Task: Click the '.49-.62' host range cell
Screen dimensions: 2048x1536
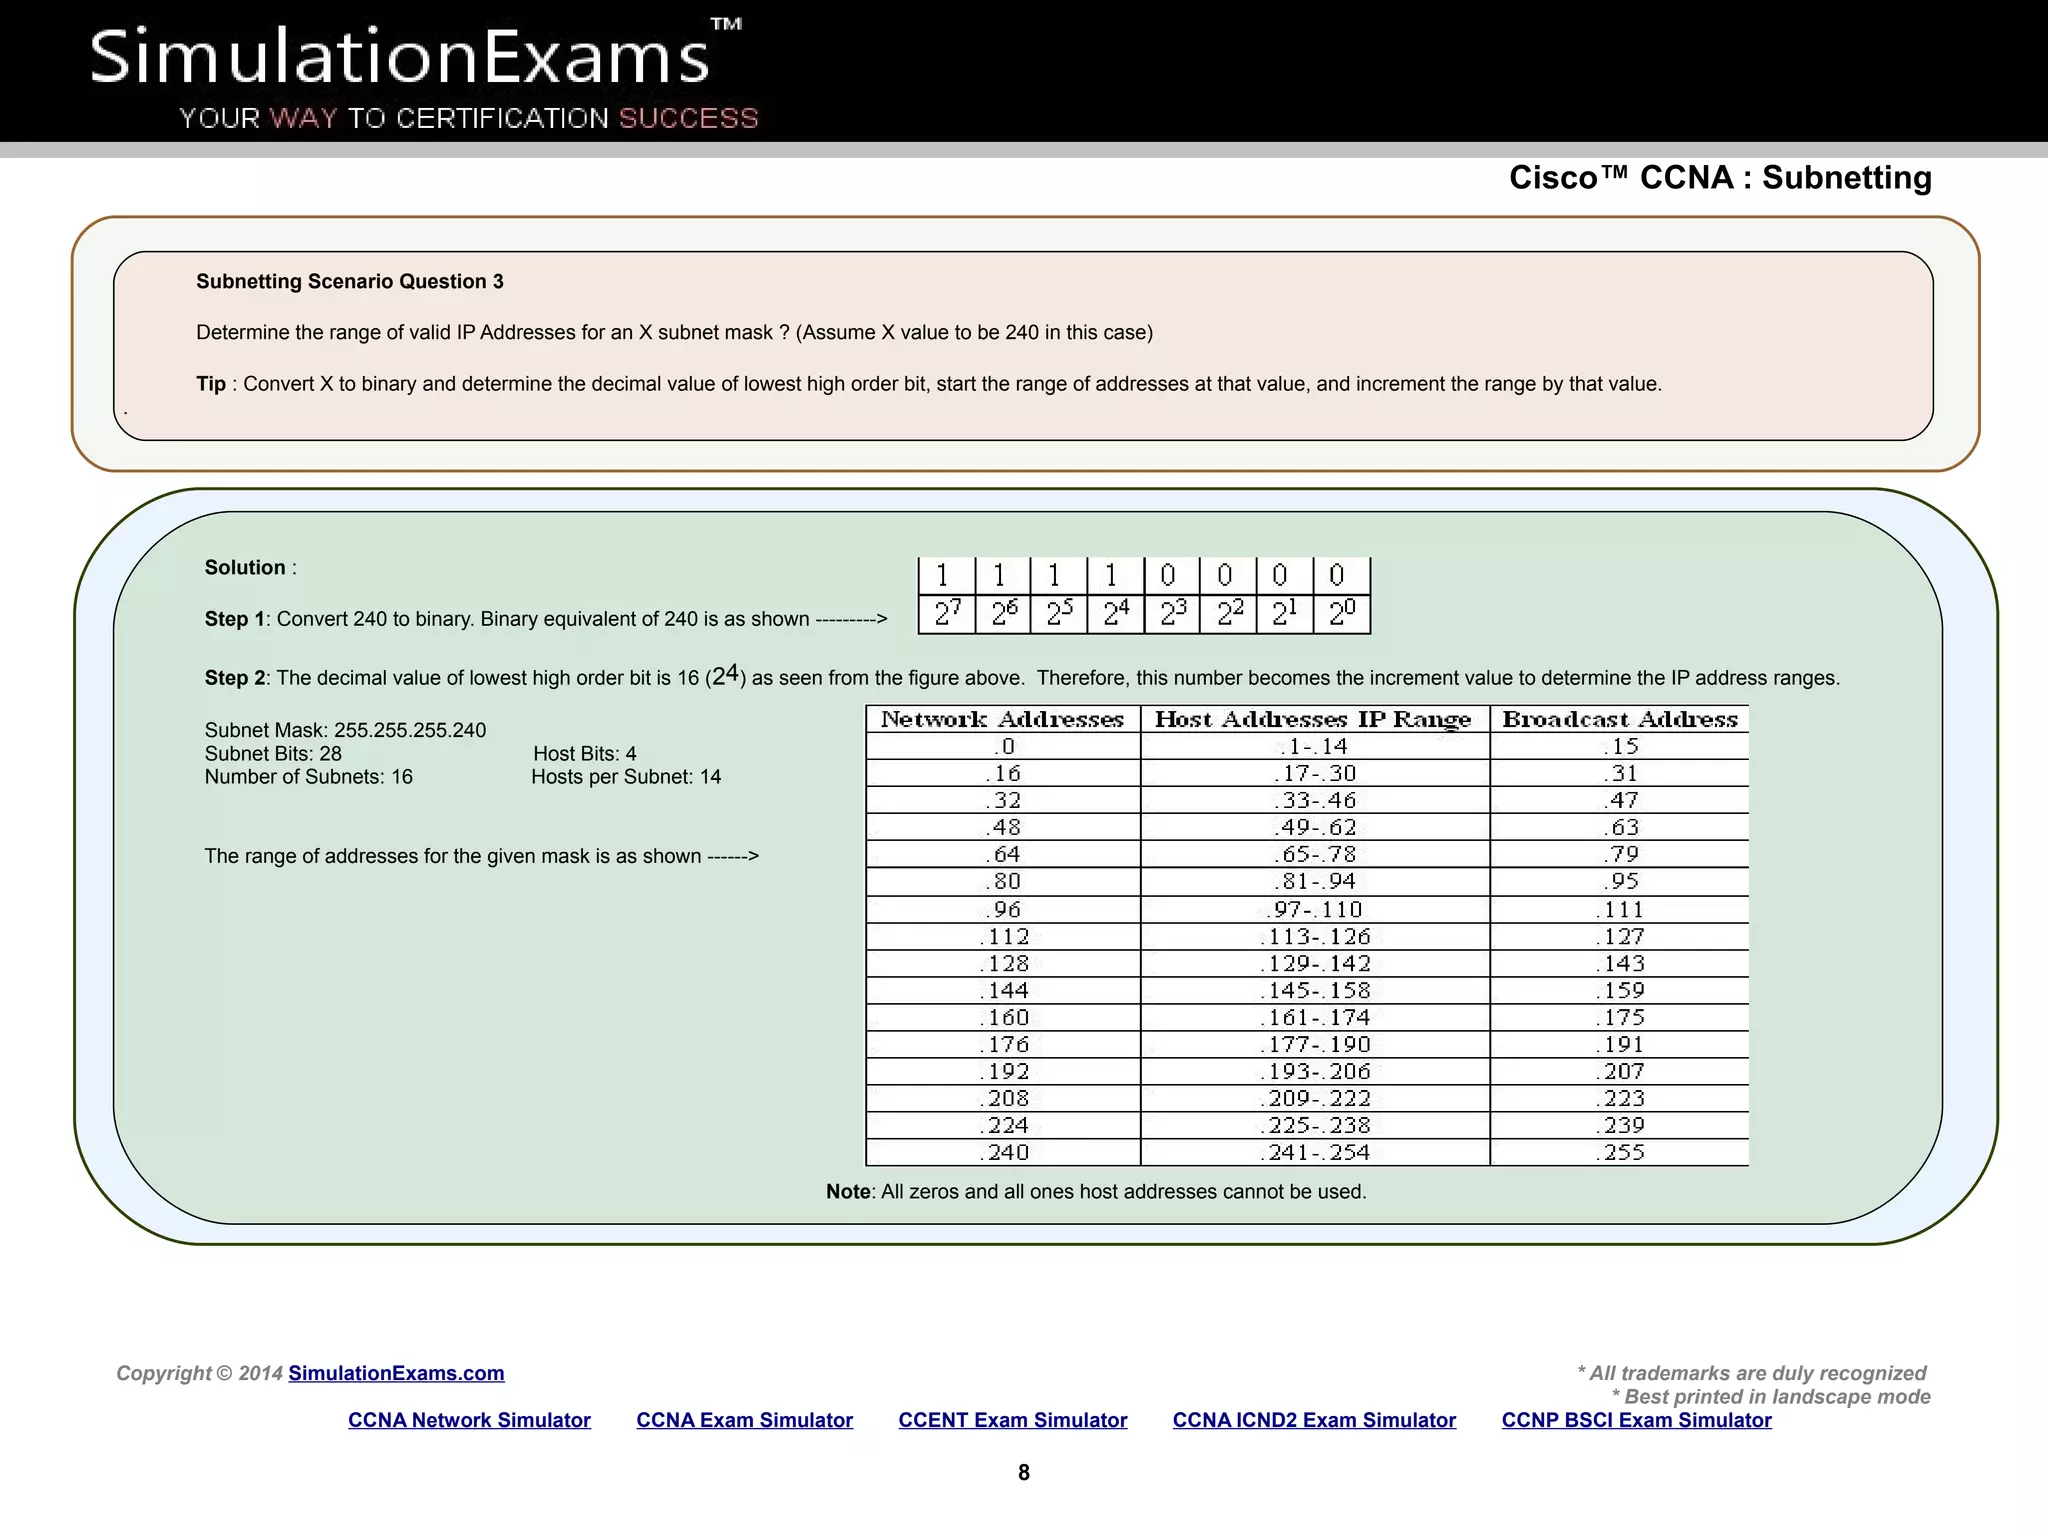Action: [x=1314, y=827]
